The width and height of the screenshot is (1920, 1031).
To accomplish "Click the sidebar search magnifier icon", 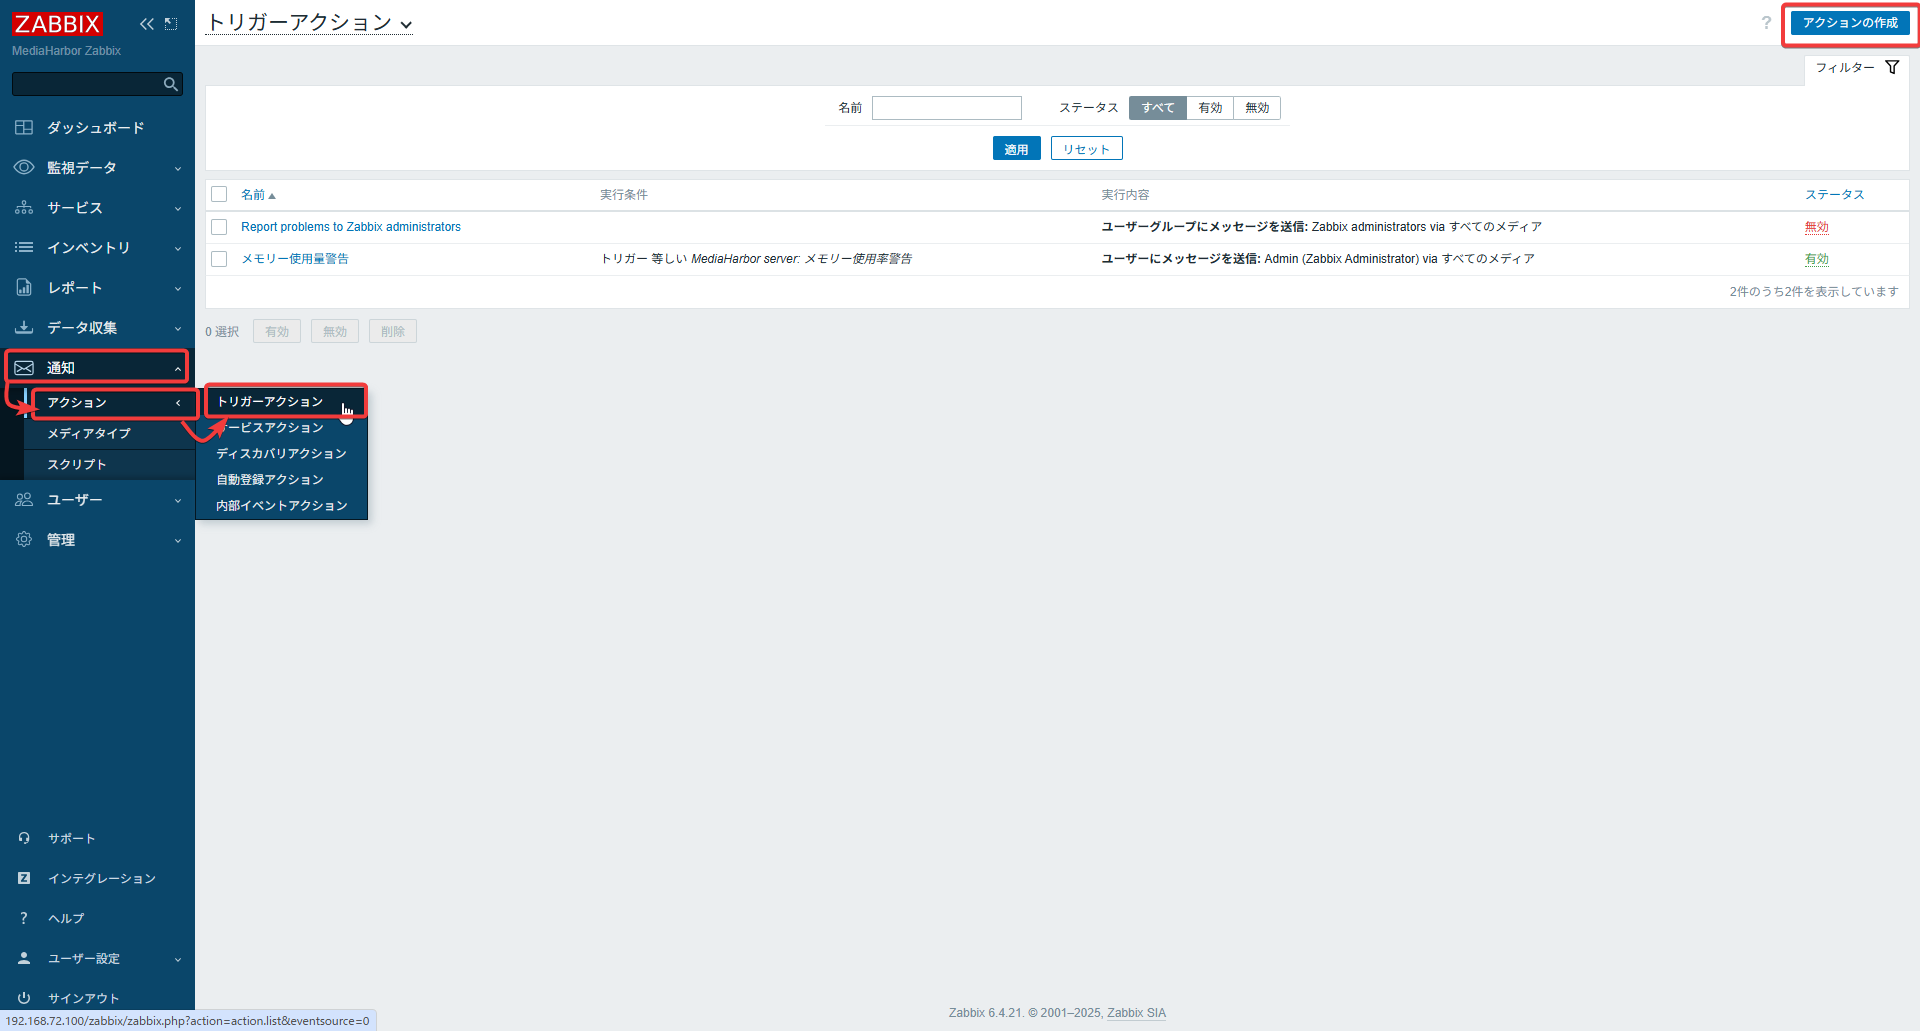I will [171, 85].
